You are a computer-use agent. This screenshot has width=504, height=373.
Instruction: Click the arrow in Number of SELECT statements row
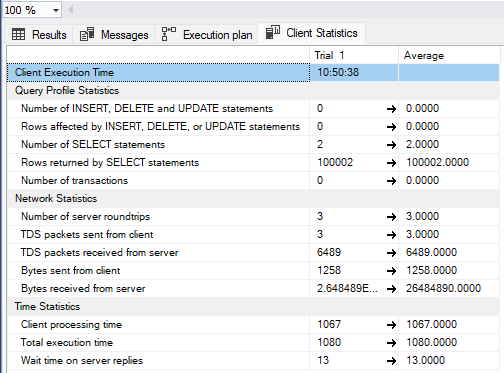point(391,145)
